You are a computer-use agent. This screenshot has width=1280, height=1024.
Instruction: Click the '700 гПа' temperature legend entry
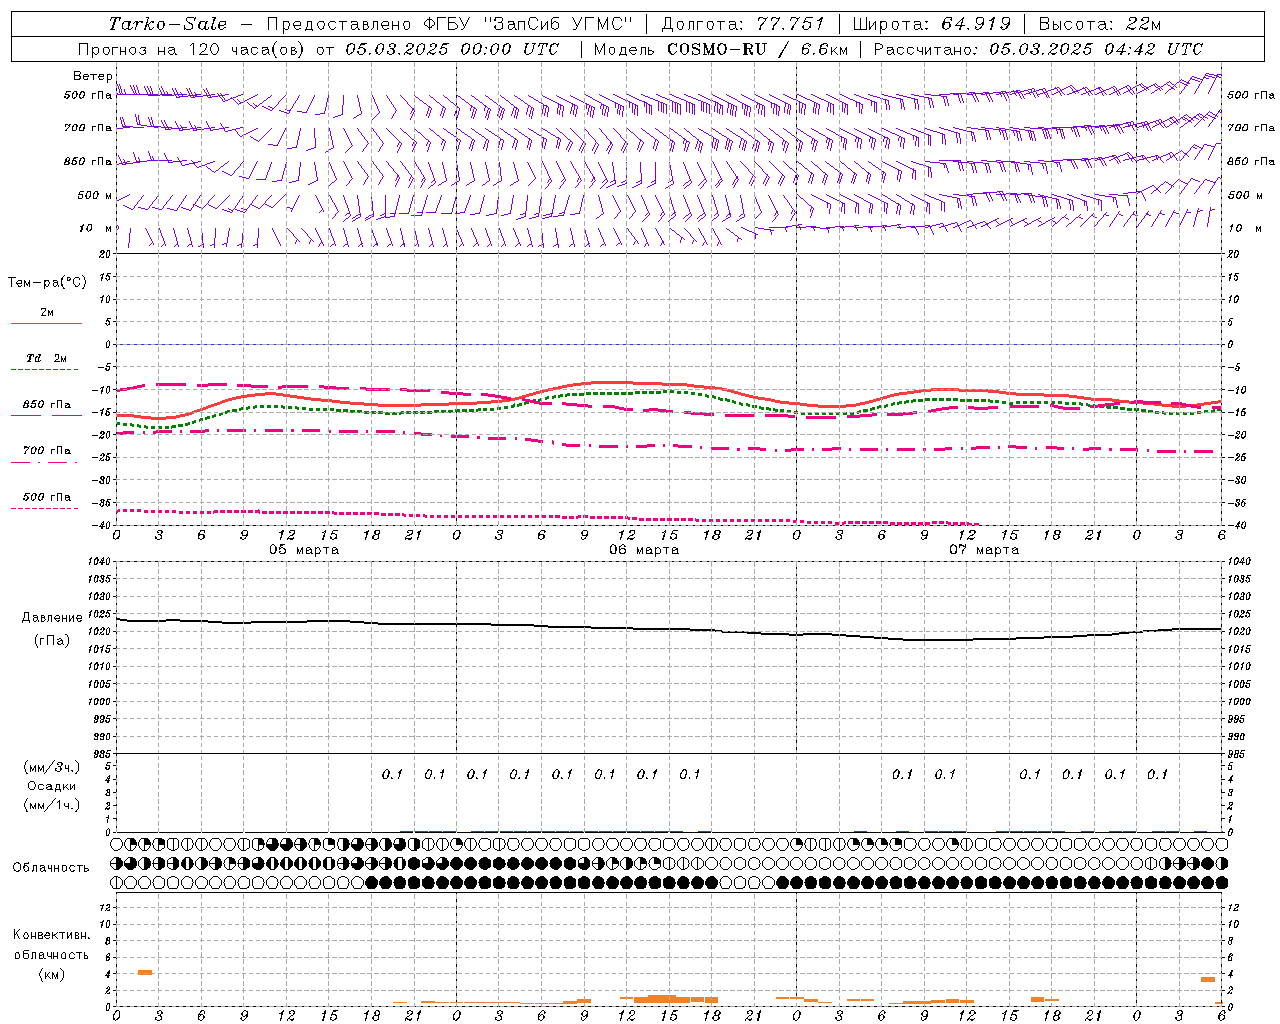[46, 451]
